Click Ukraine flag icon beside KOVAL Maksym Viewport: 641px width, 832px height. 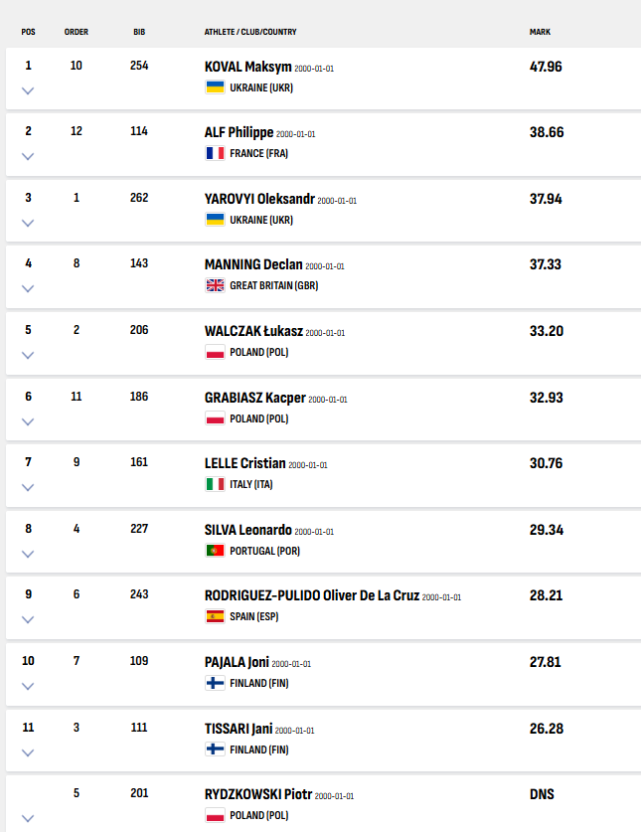[x=215, y=88]
